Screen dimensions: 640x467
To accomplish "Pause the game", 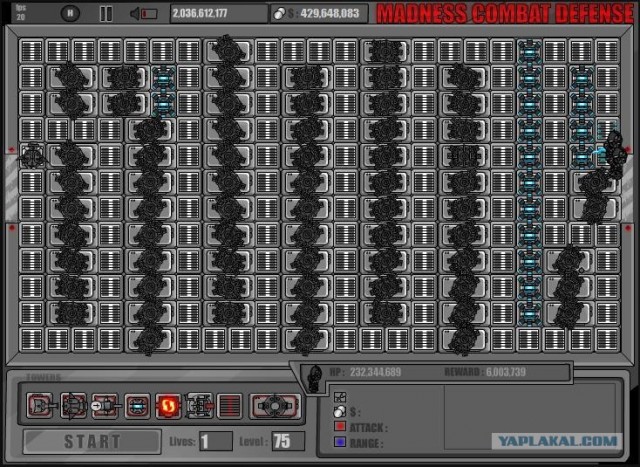I will (106, 14).
